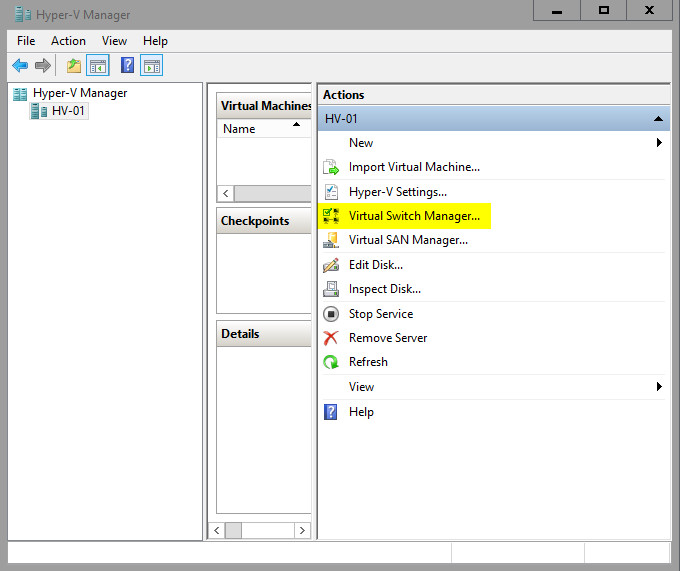The width and height of the screenshot is (680, 571).
Task: Click Inspect Disk... action
Action: tap(385, 289)
